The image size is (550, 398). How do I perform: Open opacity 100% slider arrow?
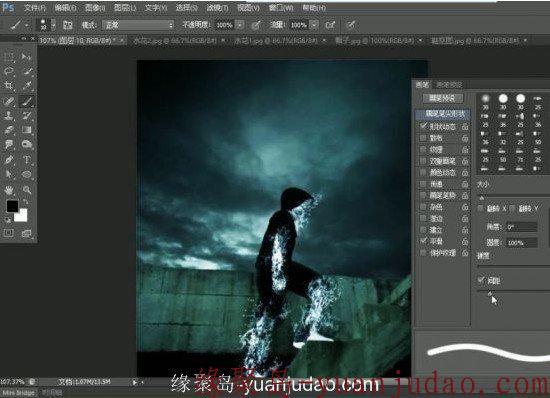coord(240,25)
